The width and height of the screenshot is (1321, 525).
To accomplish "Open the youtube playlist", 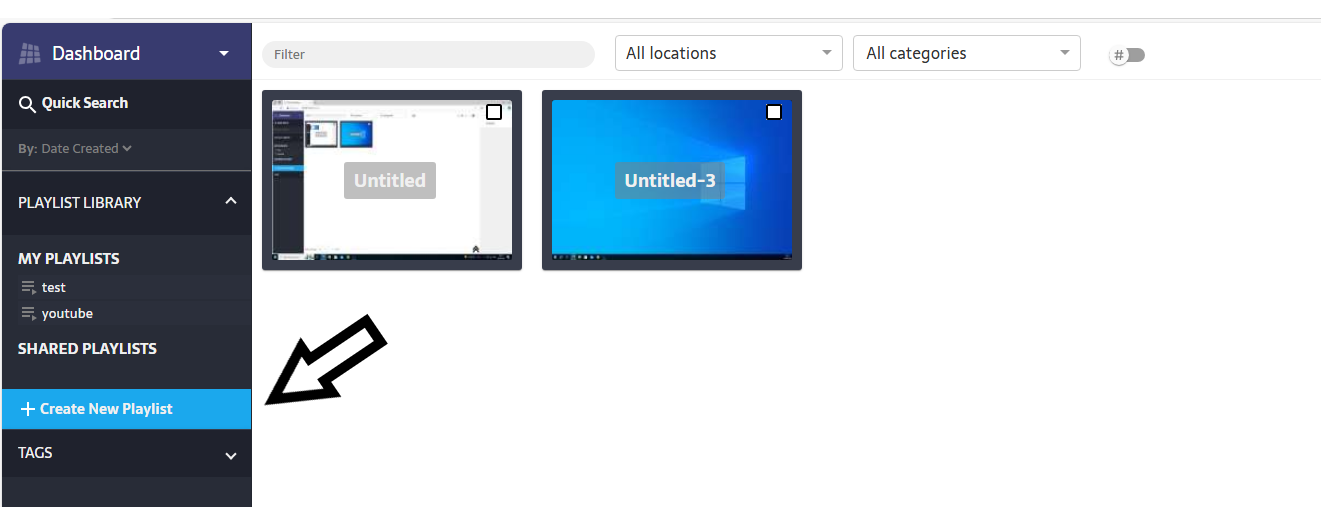I will (x=67, y=314).
